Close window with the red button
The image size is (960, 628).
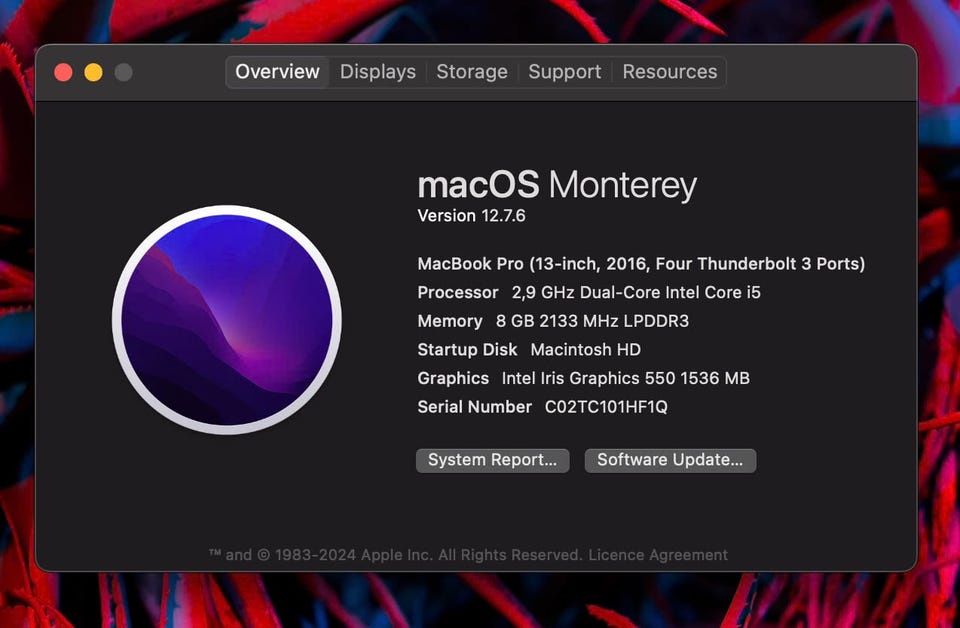coord(64,72)
